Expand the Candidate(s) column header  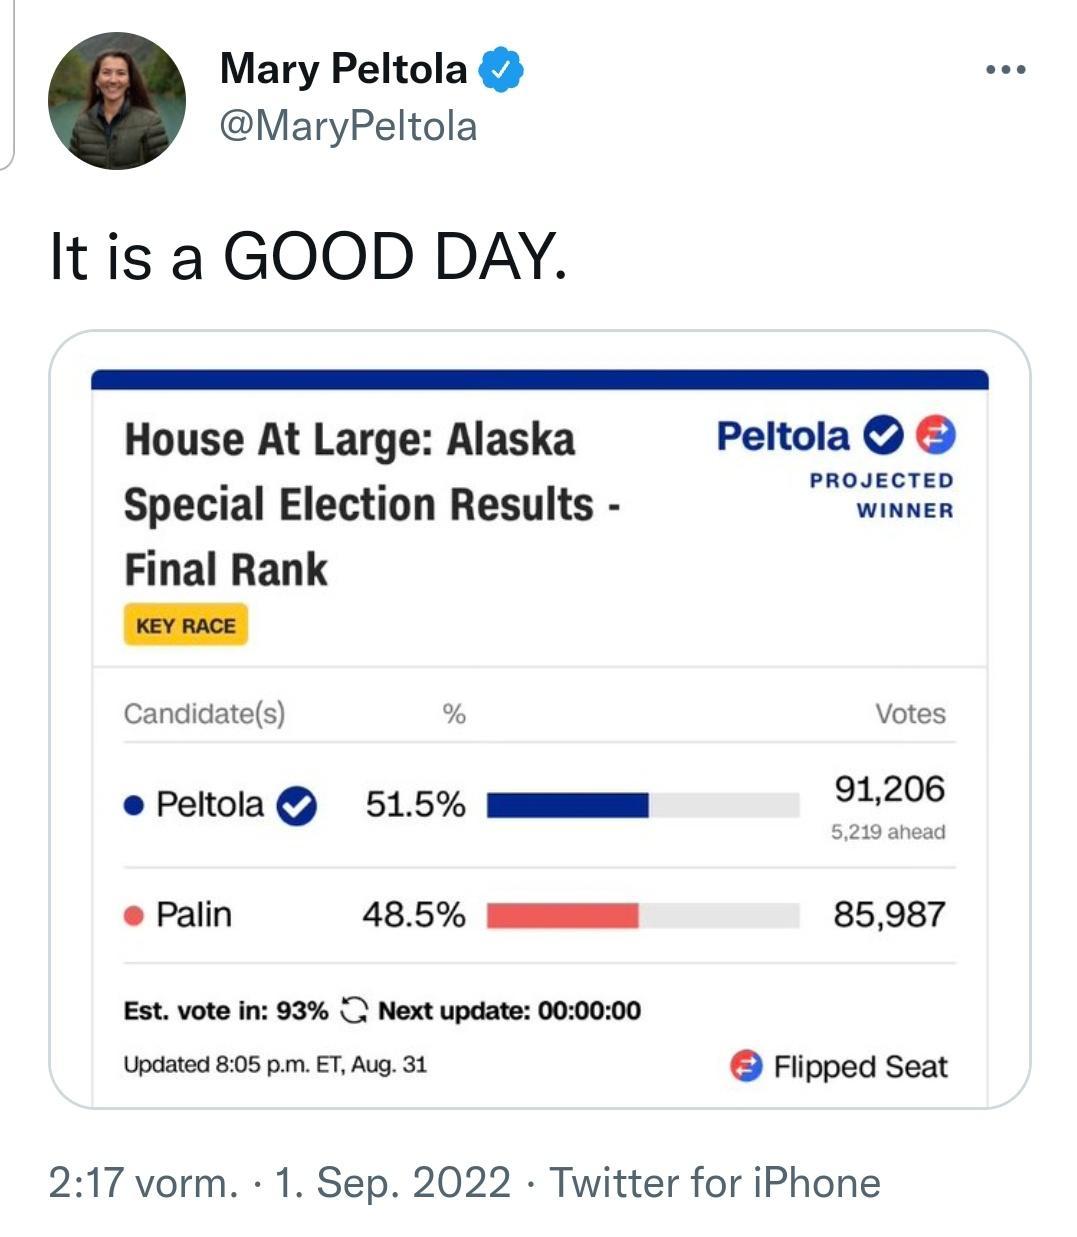click(207, 714)
